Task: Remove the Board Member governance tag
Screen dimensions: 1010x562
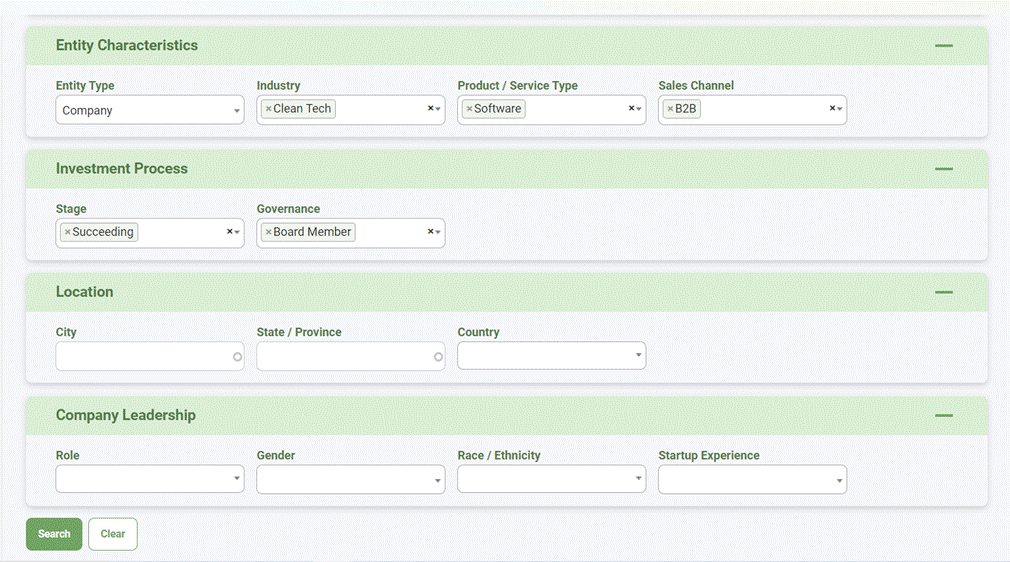Action: pyautogui.click(x=269, y=232)
